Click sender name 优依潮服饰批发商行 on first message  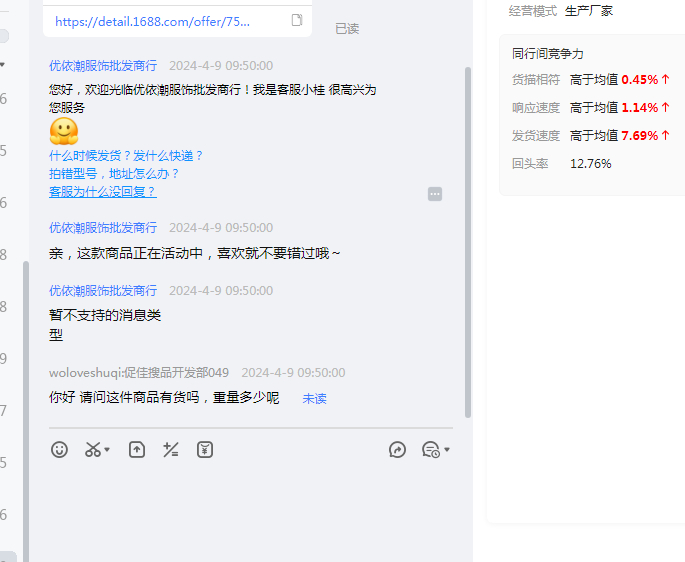click(103, 65)
